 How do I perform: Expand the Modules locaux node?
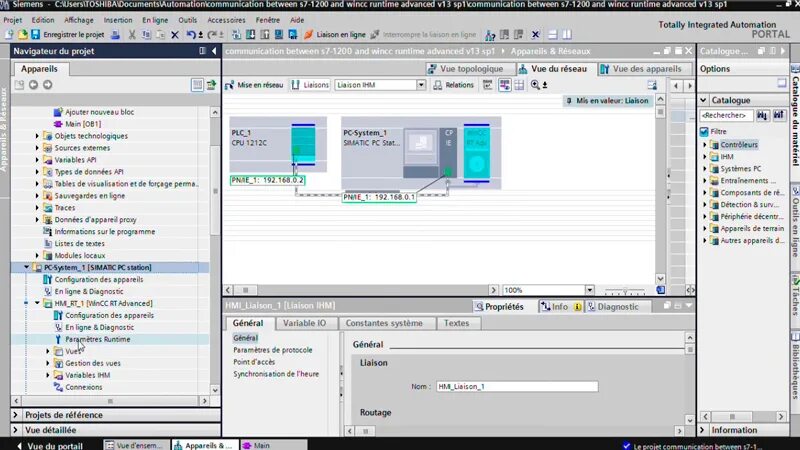[37, 256]
